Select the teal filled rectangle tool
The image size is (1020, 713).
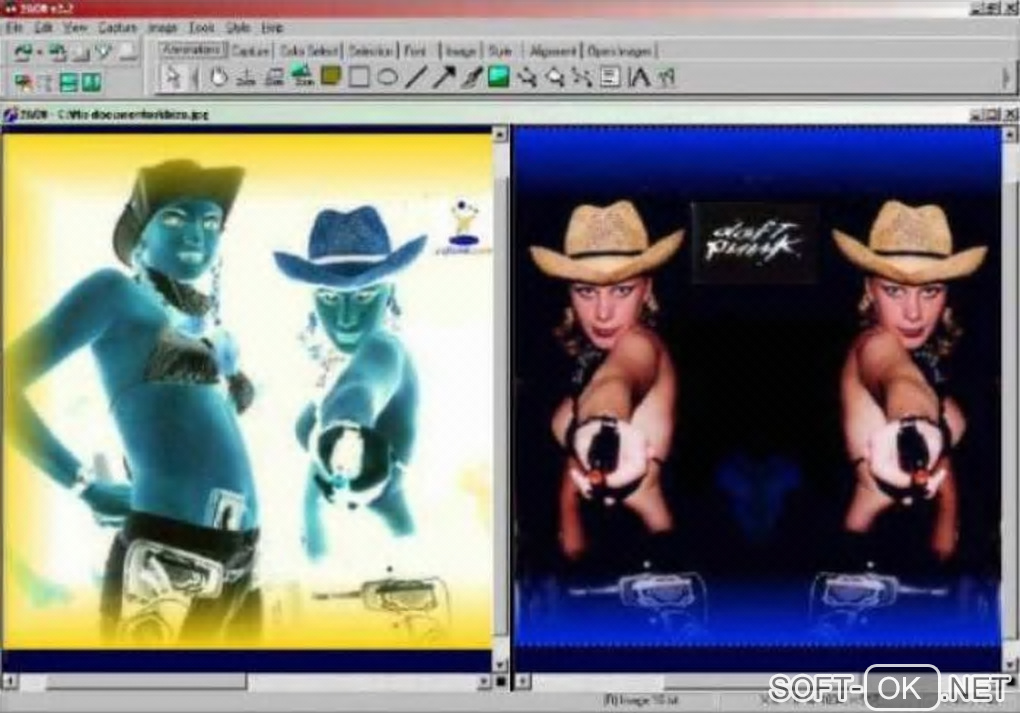coord(498,77)
